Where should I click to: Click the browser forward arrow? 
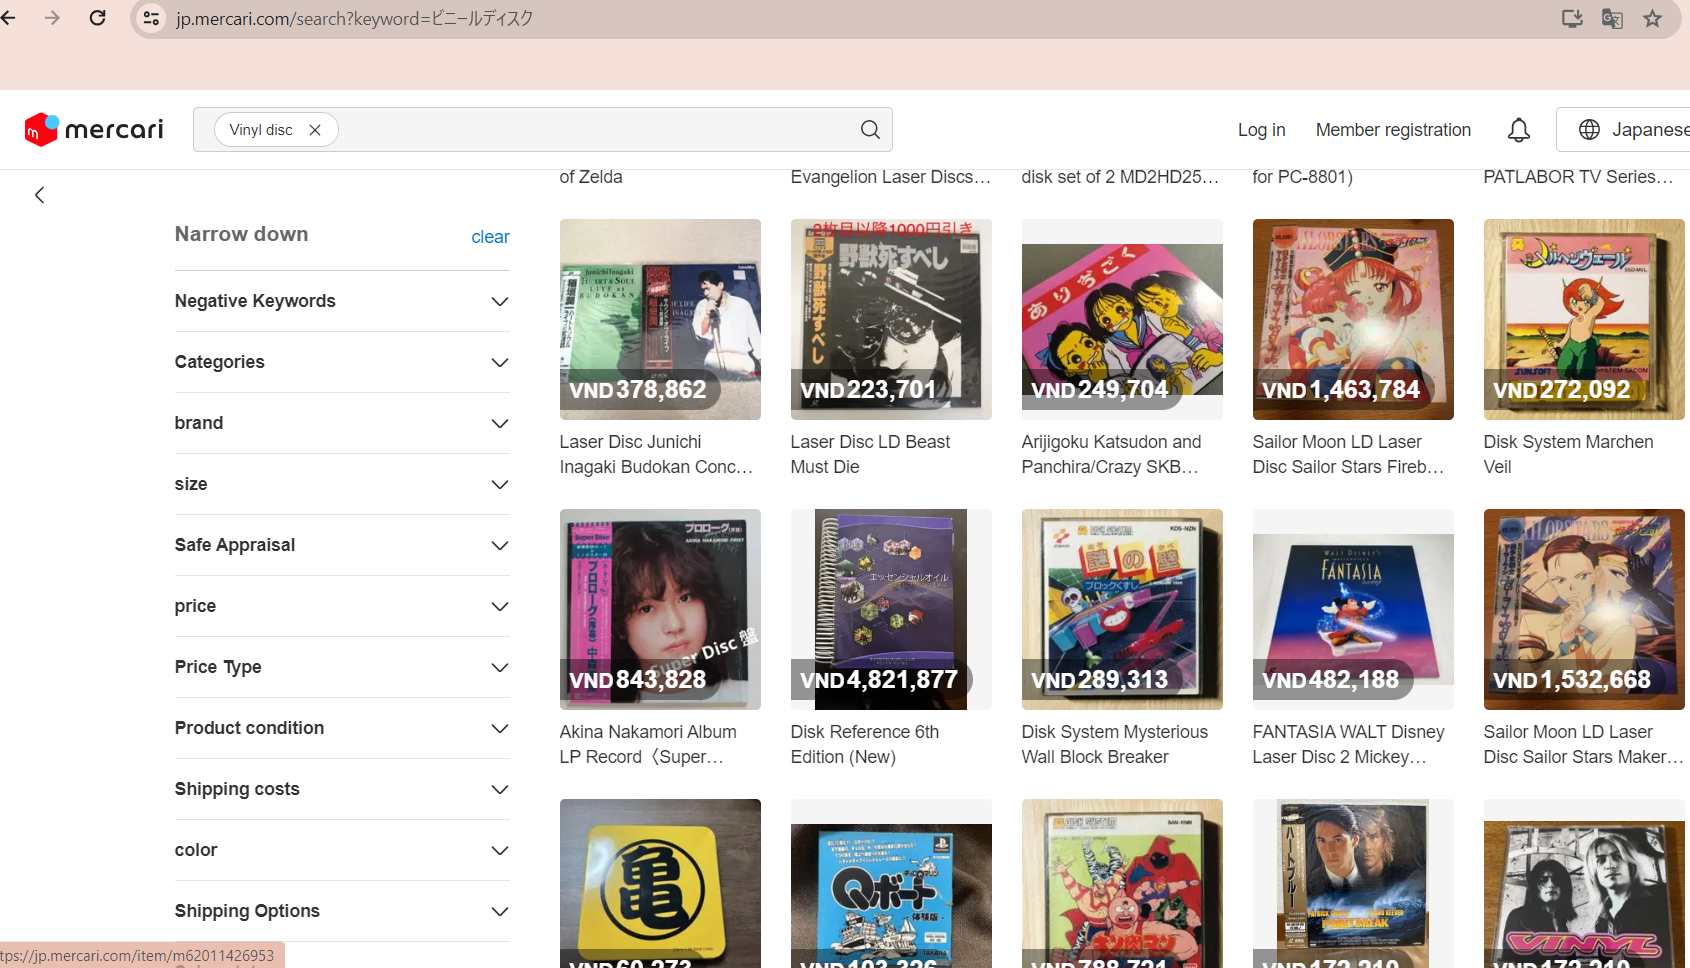[52, 18]
